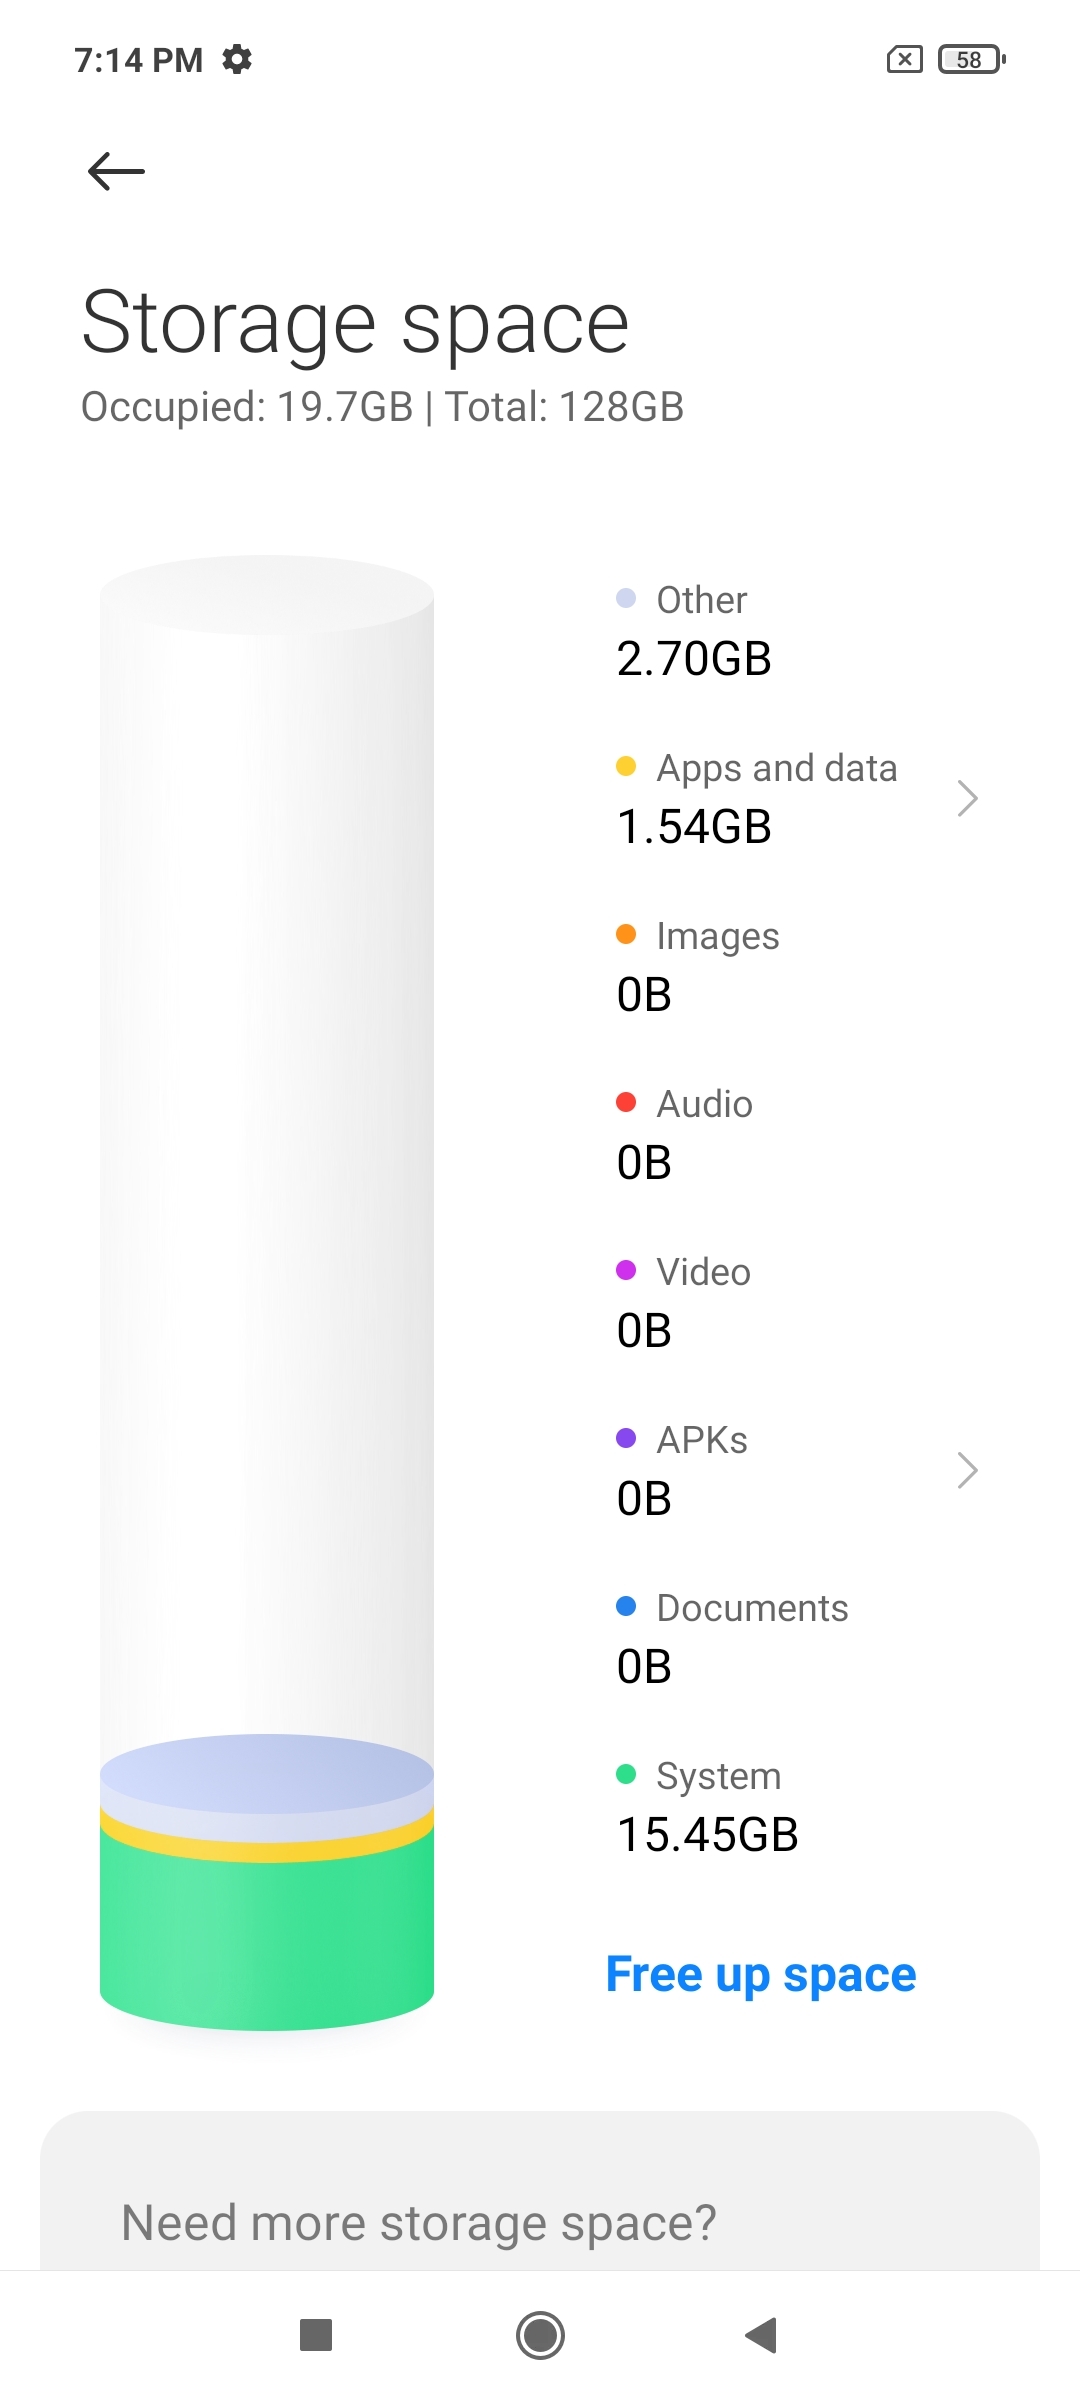The height and width of the screenshot is (2400, 1080).
Task: Expand the Apps and data chevron
Action: 966,798
